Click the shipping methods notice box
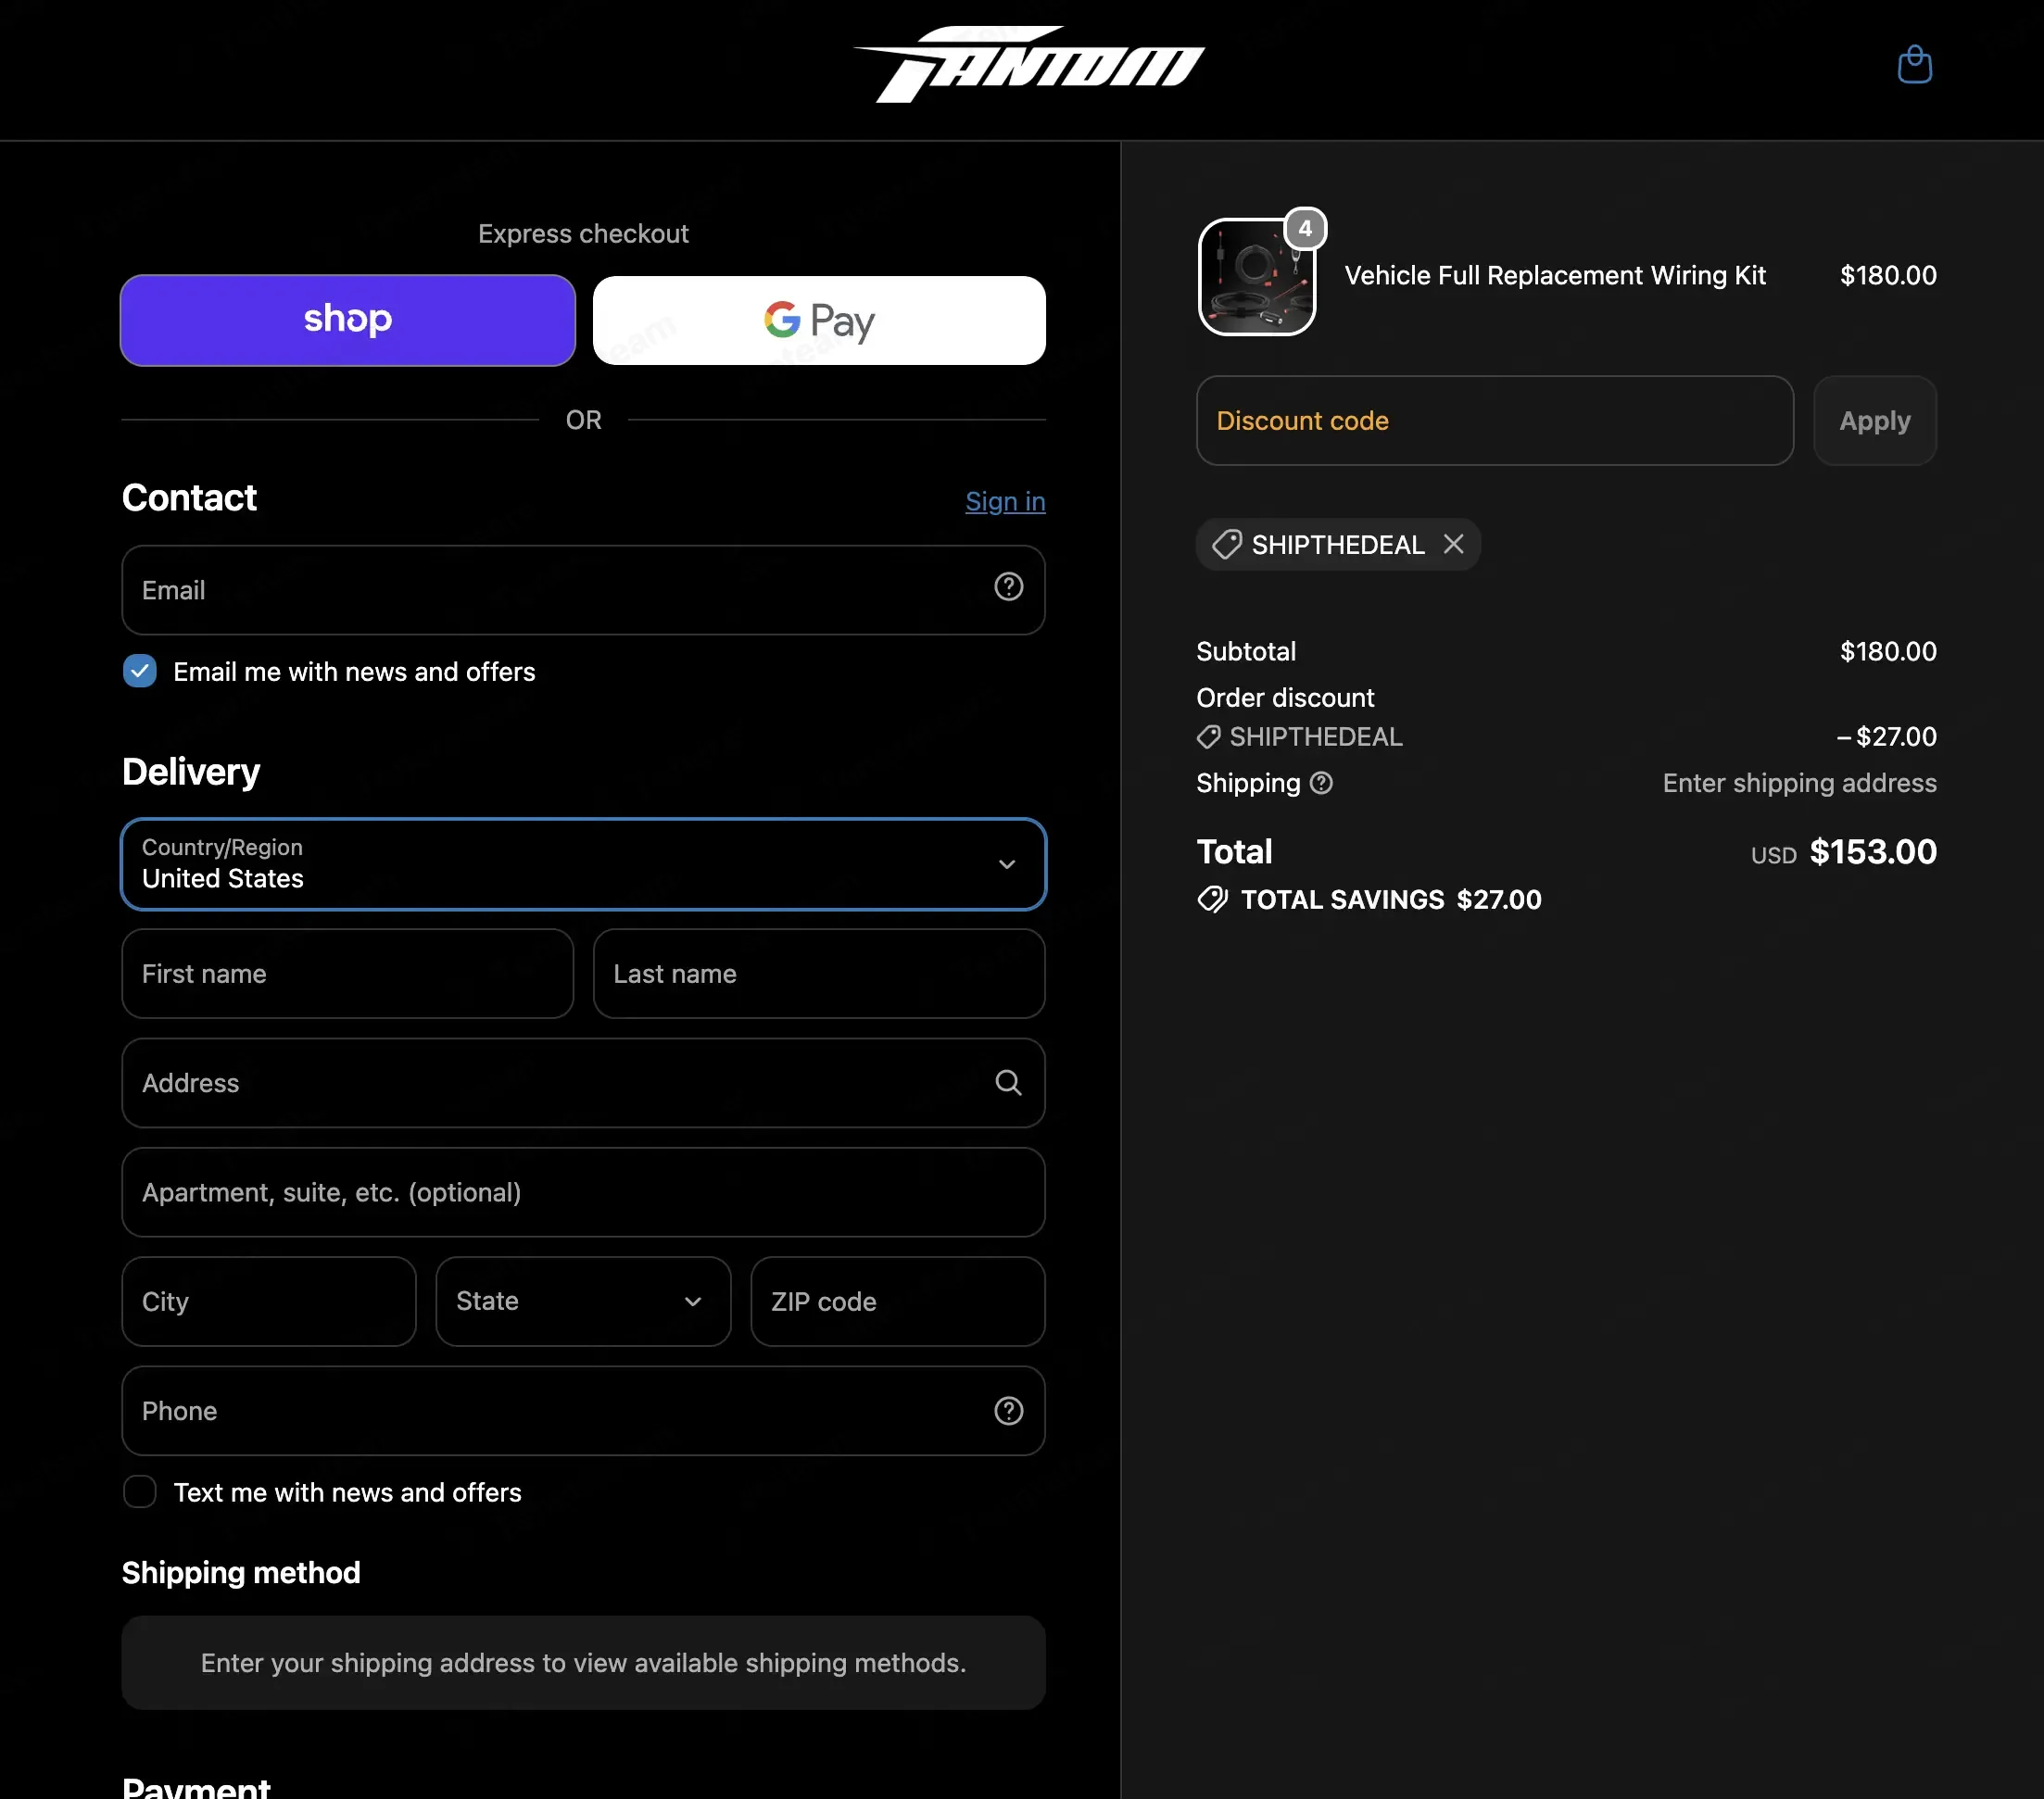Image resolution: width=2044 pixels, height=1799 pixels. click(x=583, y=1662)
